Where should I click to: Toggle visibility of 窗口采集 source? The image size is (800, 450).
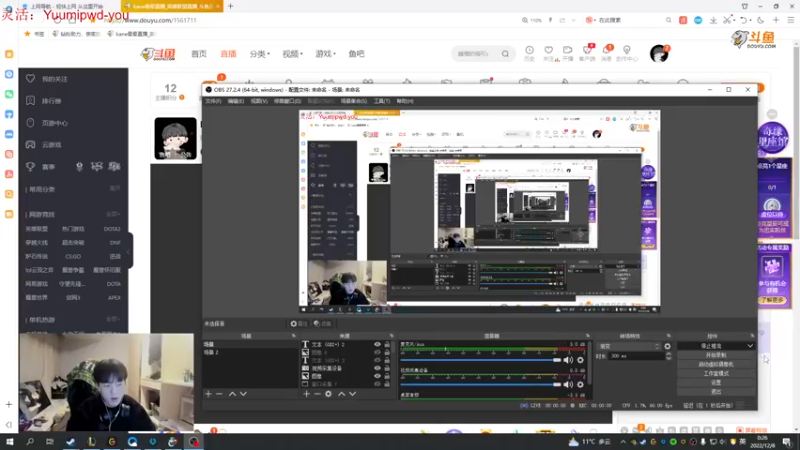(x=377, y=384)
